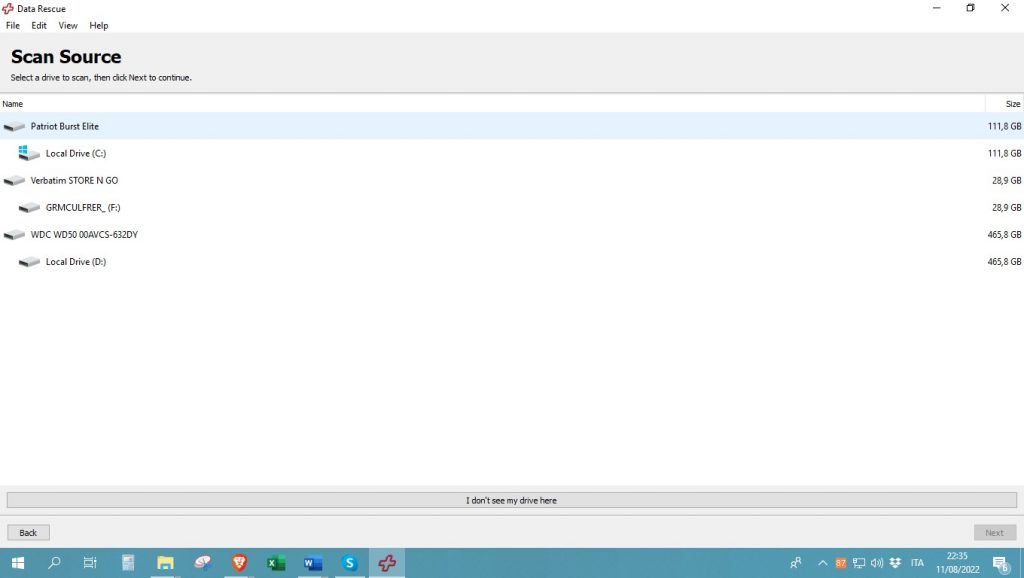Image resolution: width=1024 pixels, height=578 pixels.
Task: Click the "I don't see my drive here" button
Action: pos(511,500)
